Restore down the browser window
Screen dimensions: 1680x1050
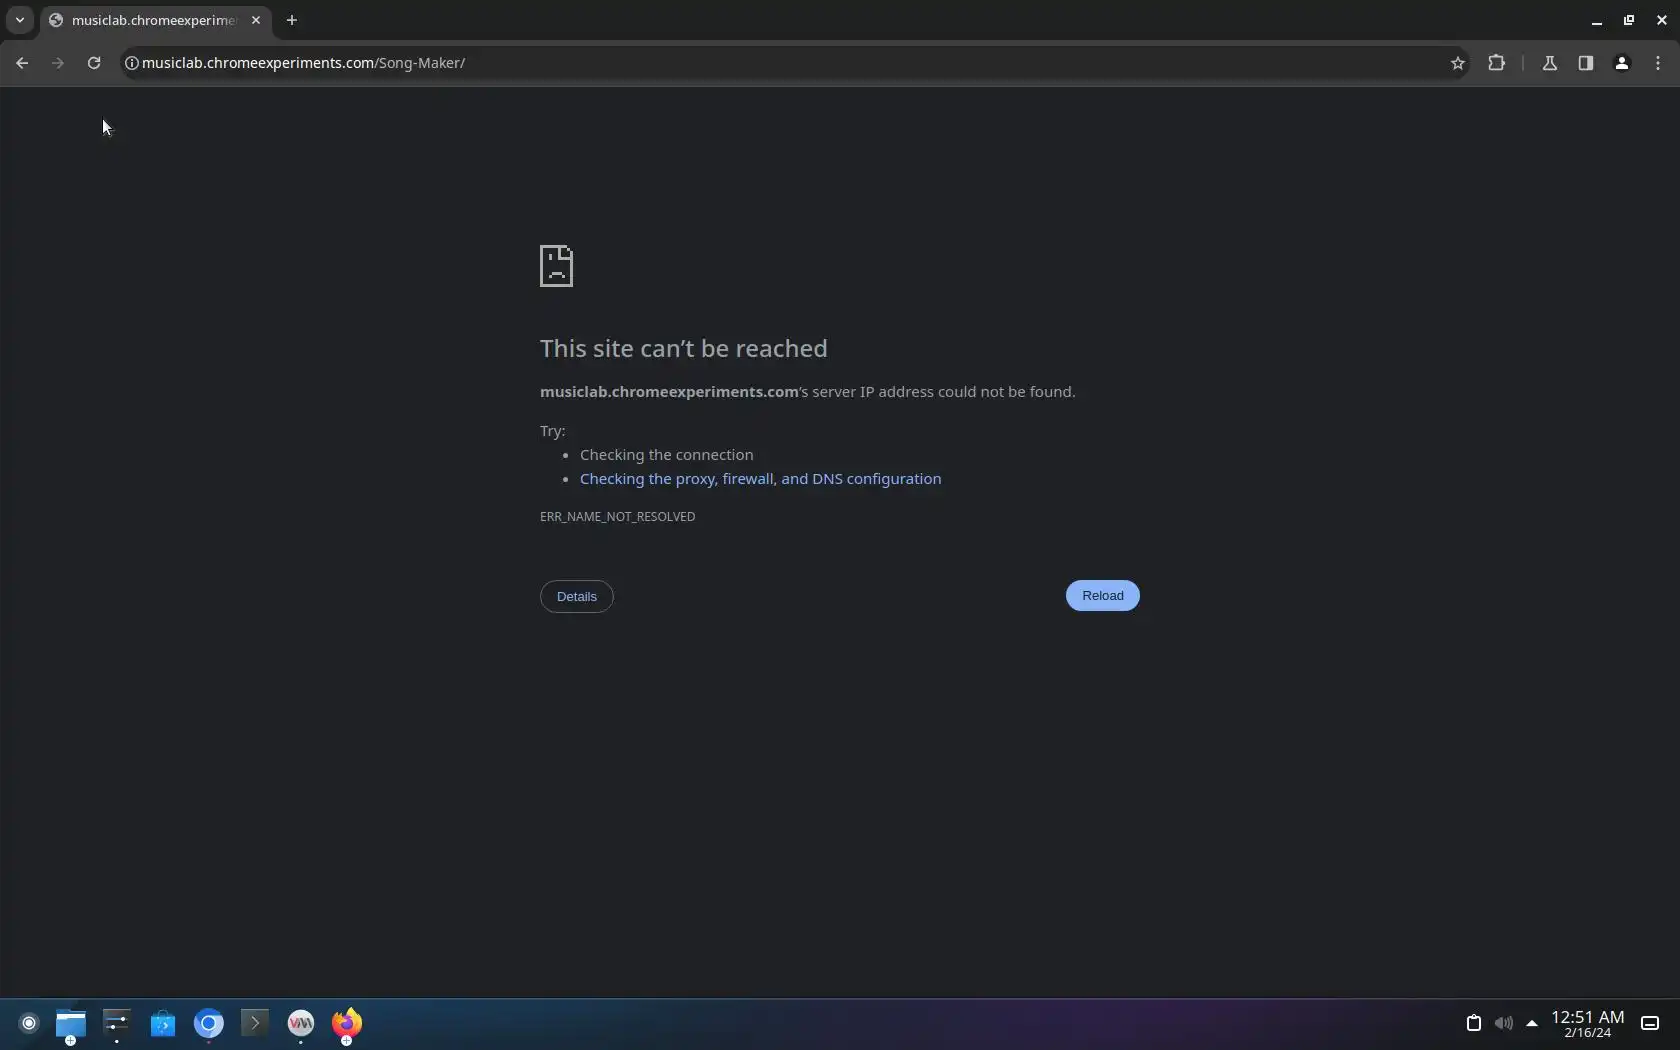point(1629,20)
